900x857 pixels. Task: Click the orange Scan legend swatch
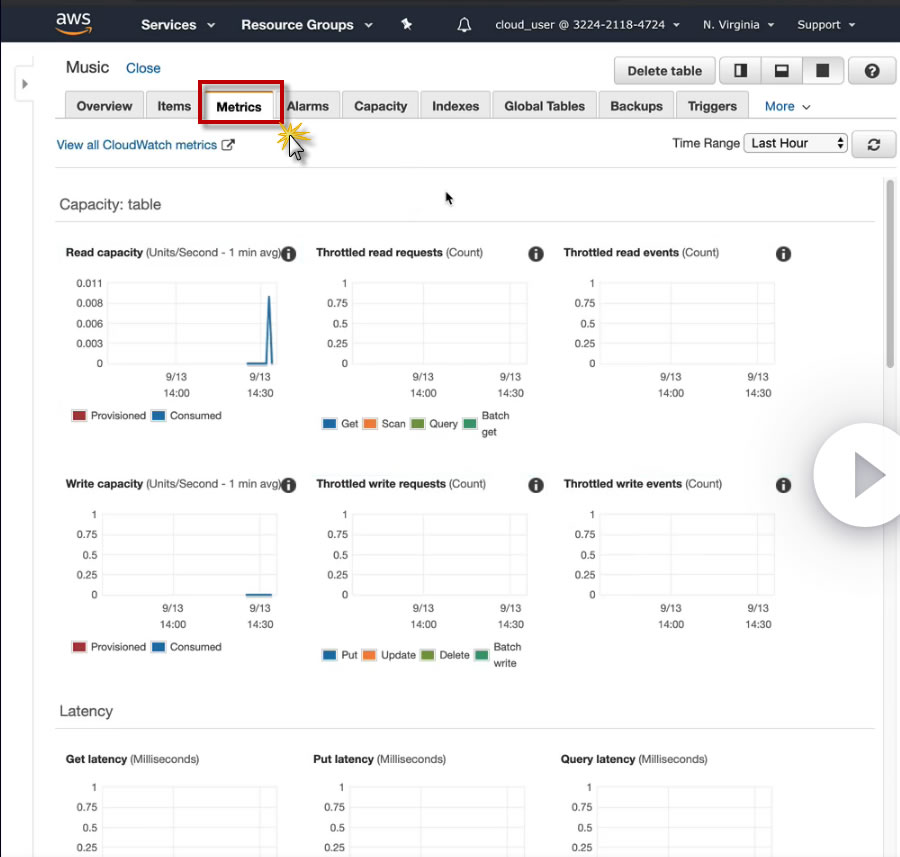pyautogui.click(x=370, y=424)
